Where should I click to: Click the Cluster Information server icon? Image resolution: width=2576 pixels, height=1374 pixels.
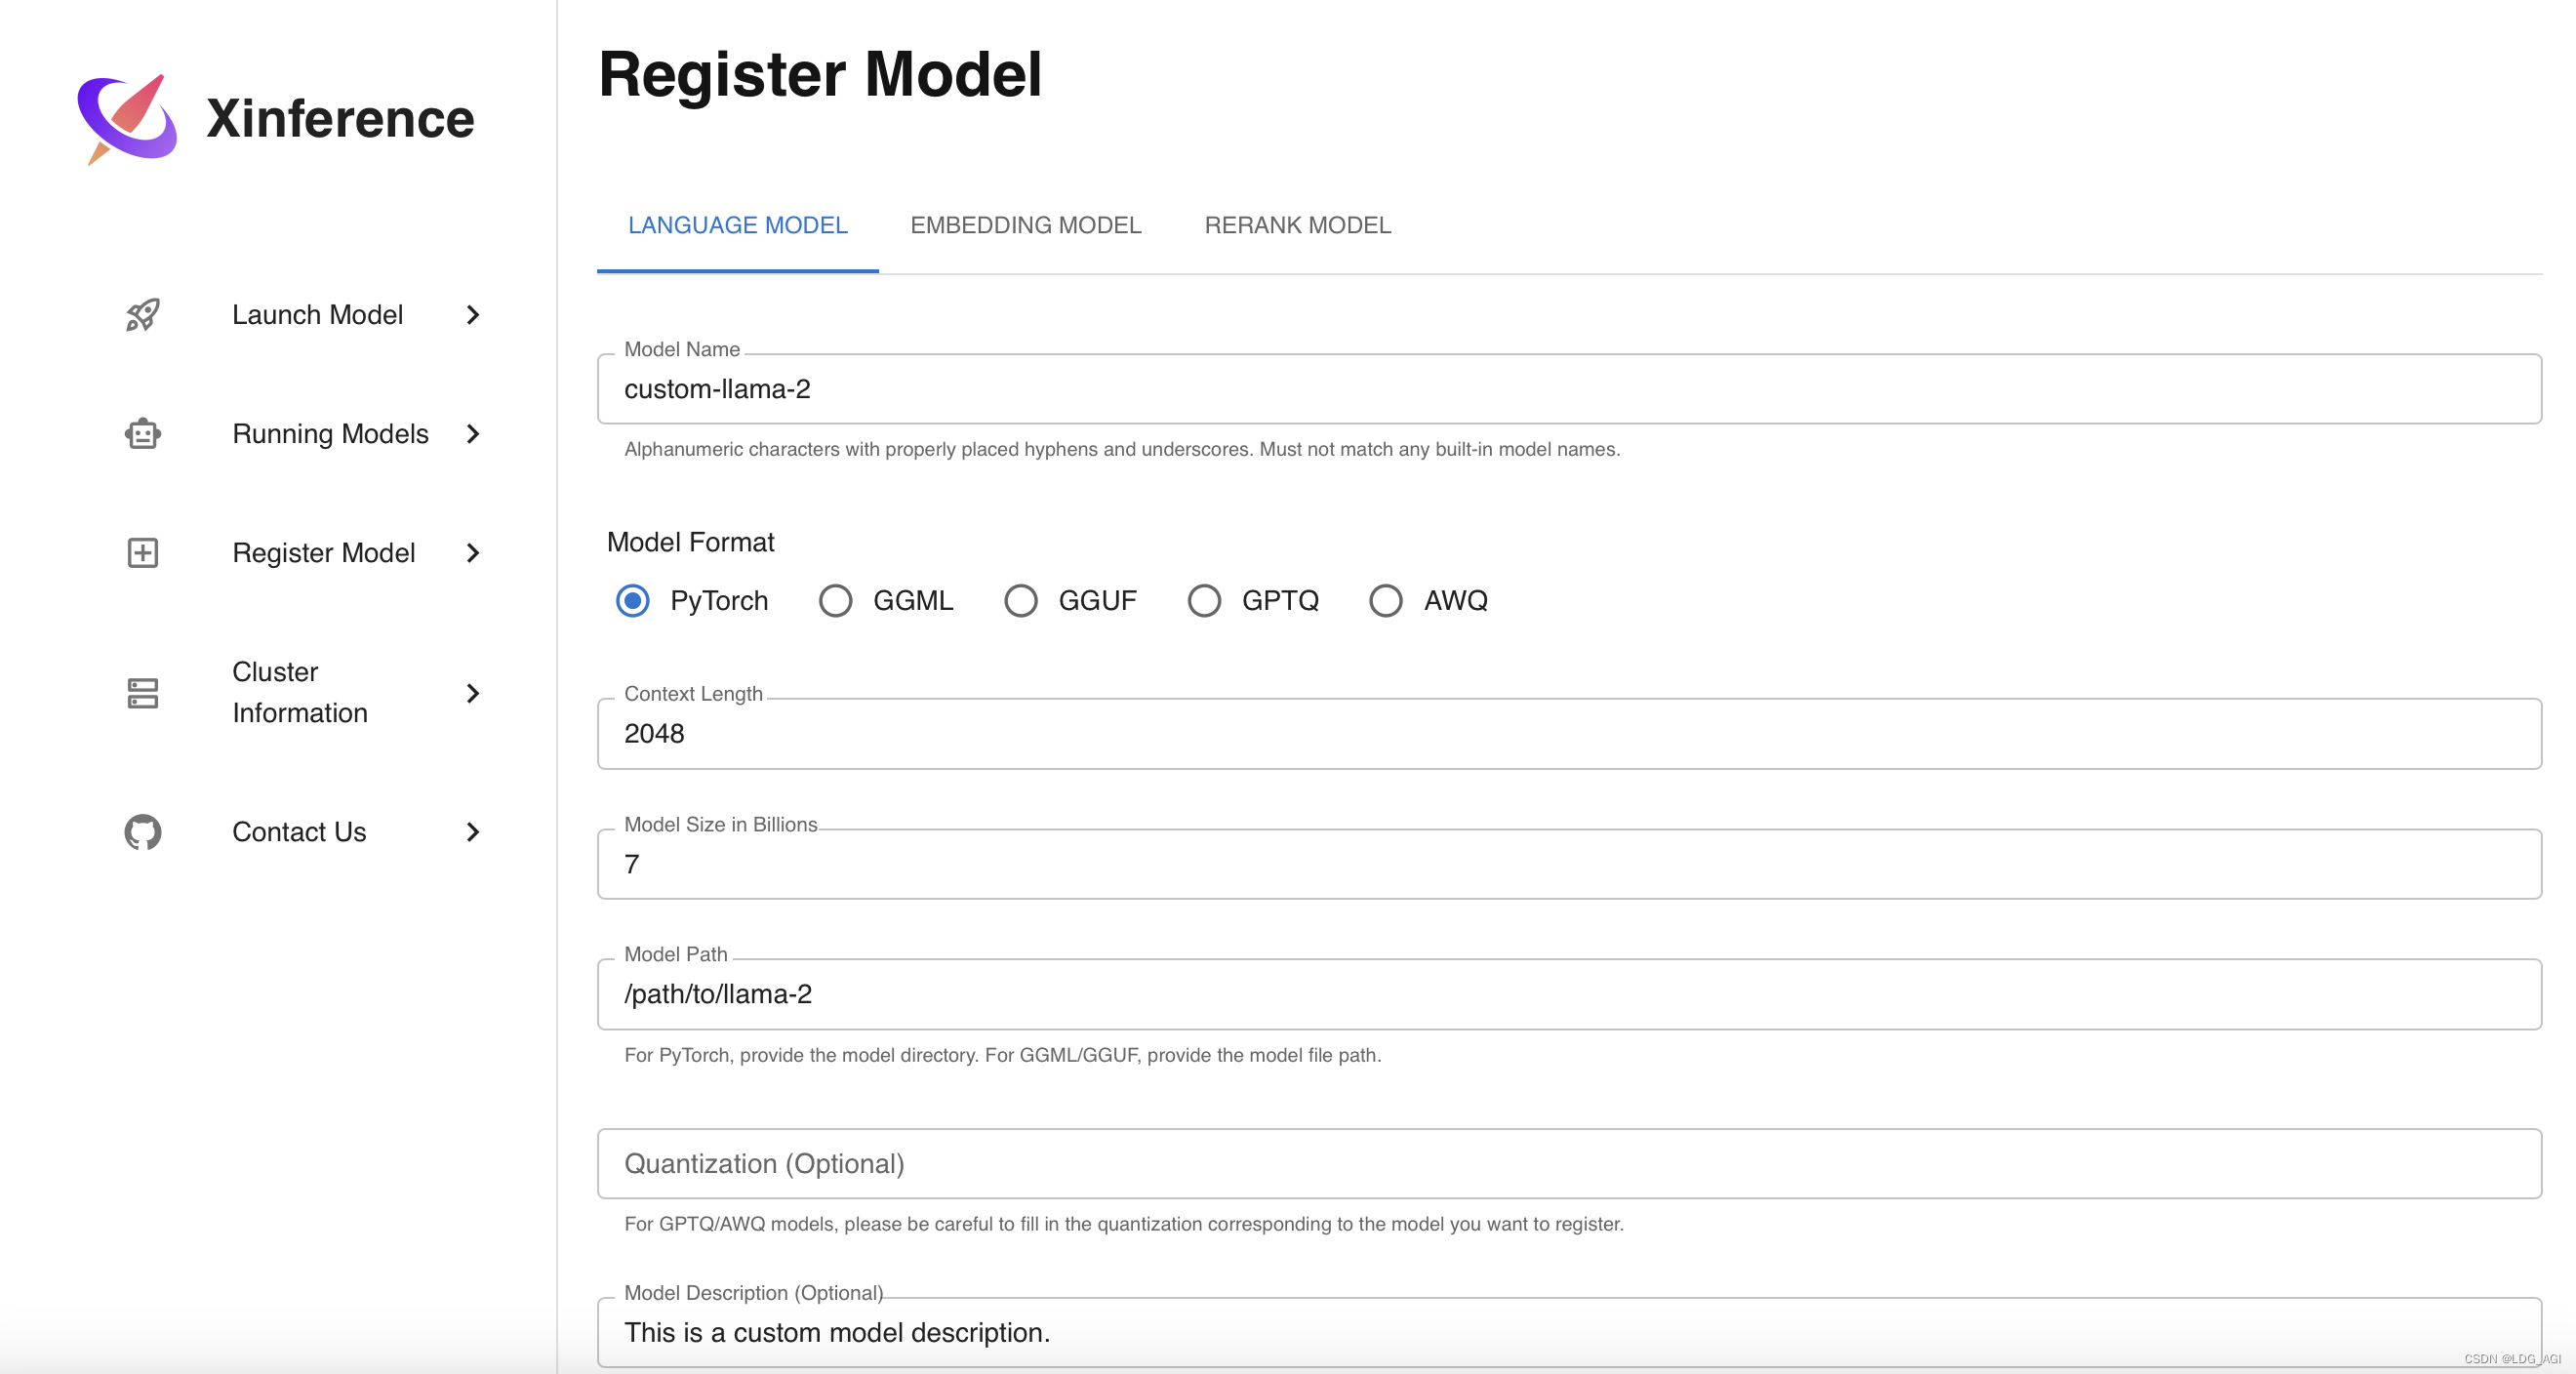(141, 693)
